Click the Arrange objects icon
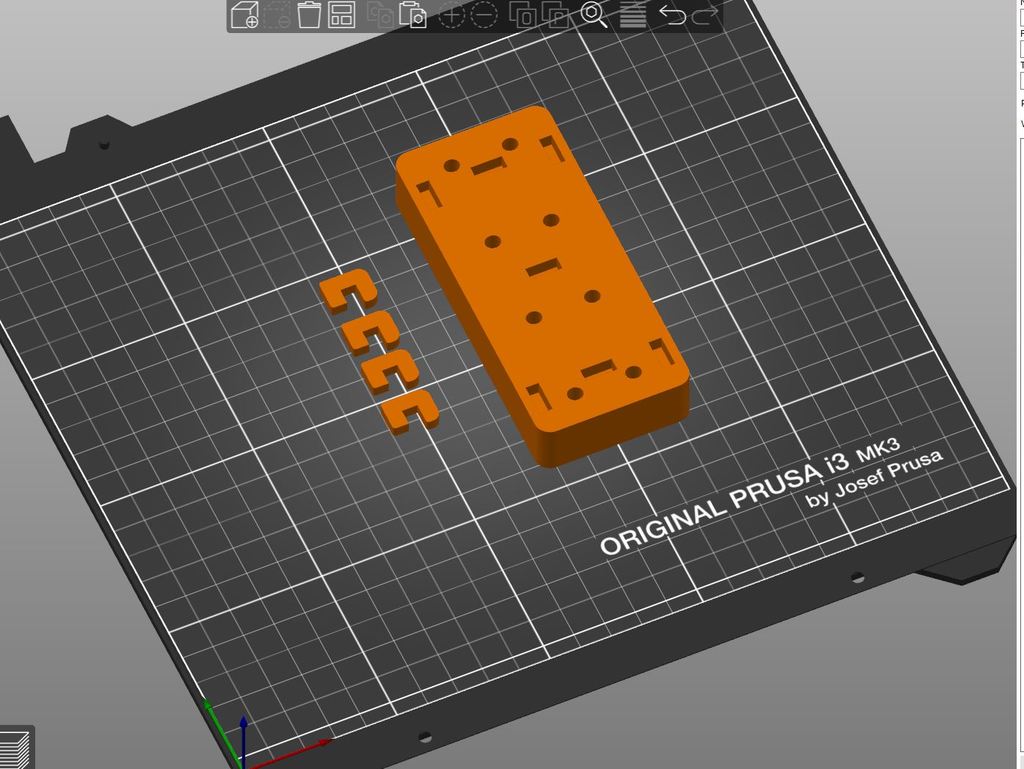The image size is (1024, 769). (x=342, y=15)
